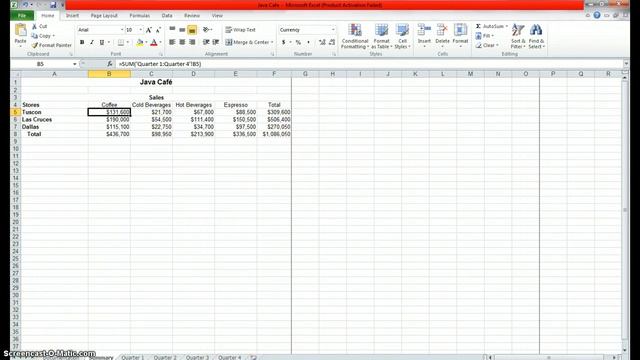The height and width of the screenshot is (360, 640).
Task: Open Find & Select binoculars menu
Action: pos(536,36)
